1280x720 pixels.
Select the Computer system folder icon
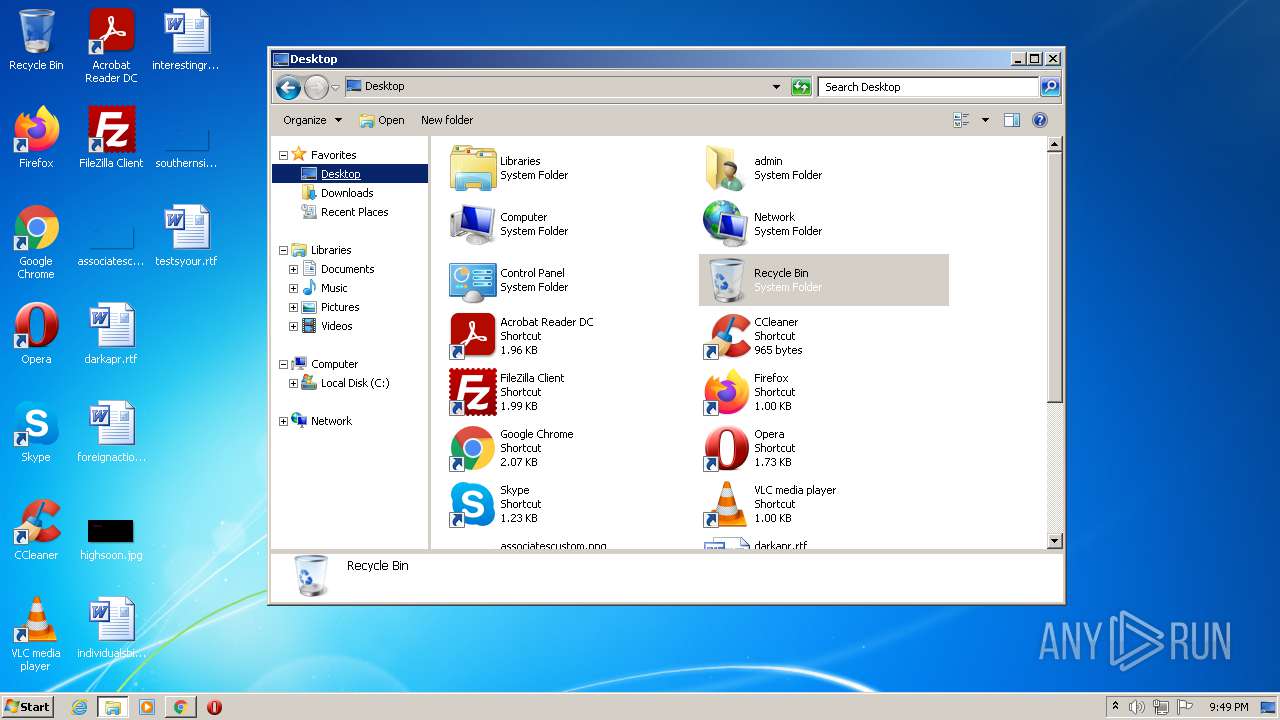(473, 224)
